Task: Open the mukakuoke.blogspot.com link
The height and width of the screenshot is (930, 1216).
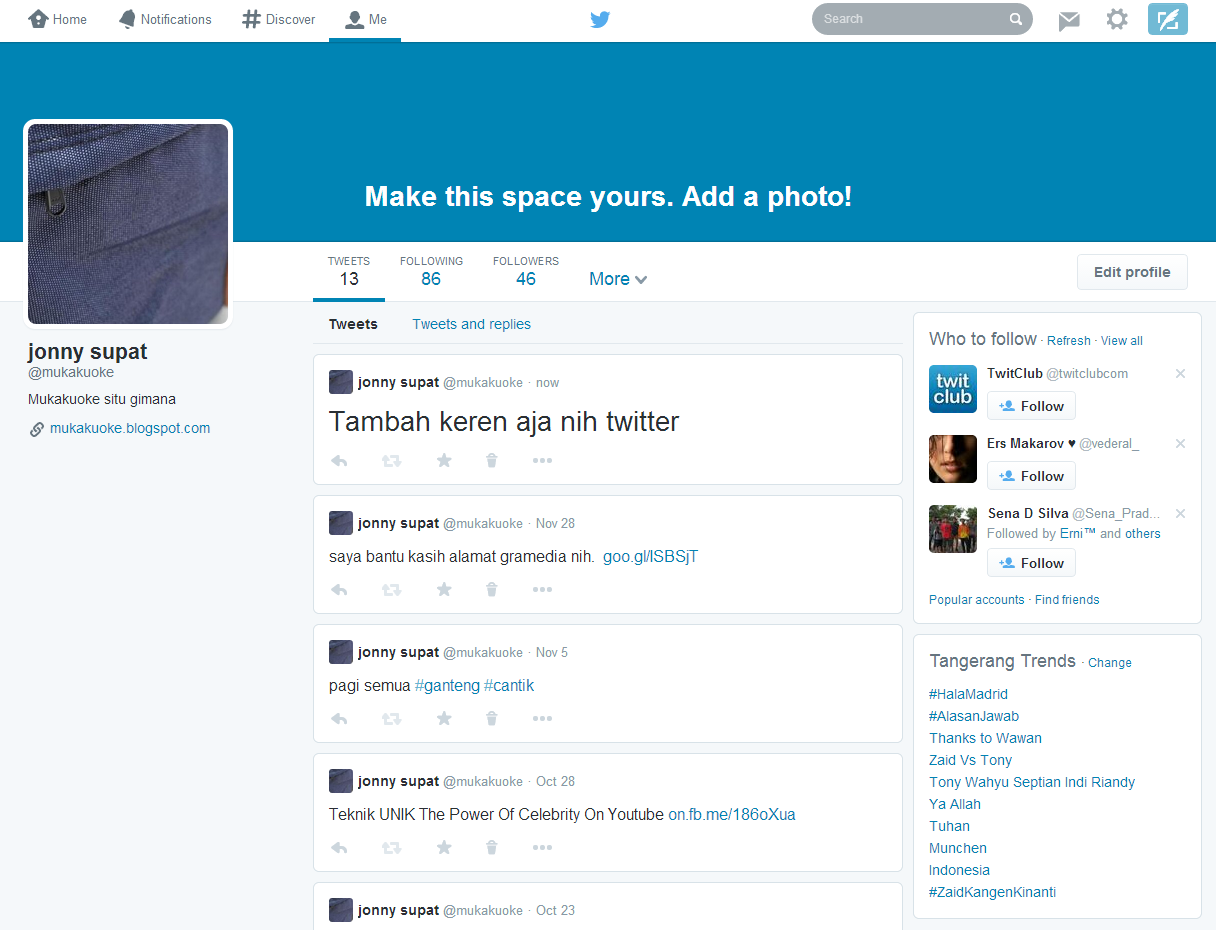Action: point(130,428)
